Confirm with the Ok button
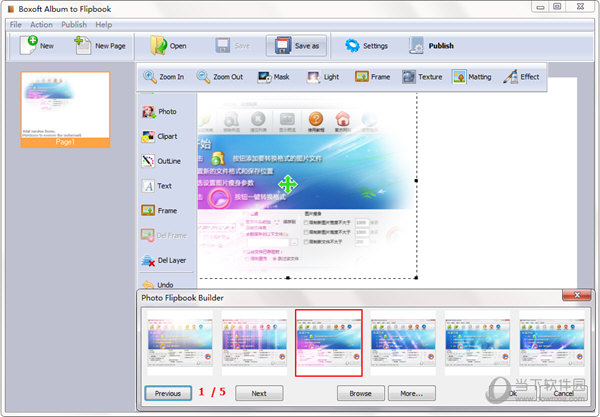 click(x=513, y=393)
